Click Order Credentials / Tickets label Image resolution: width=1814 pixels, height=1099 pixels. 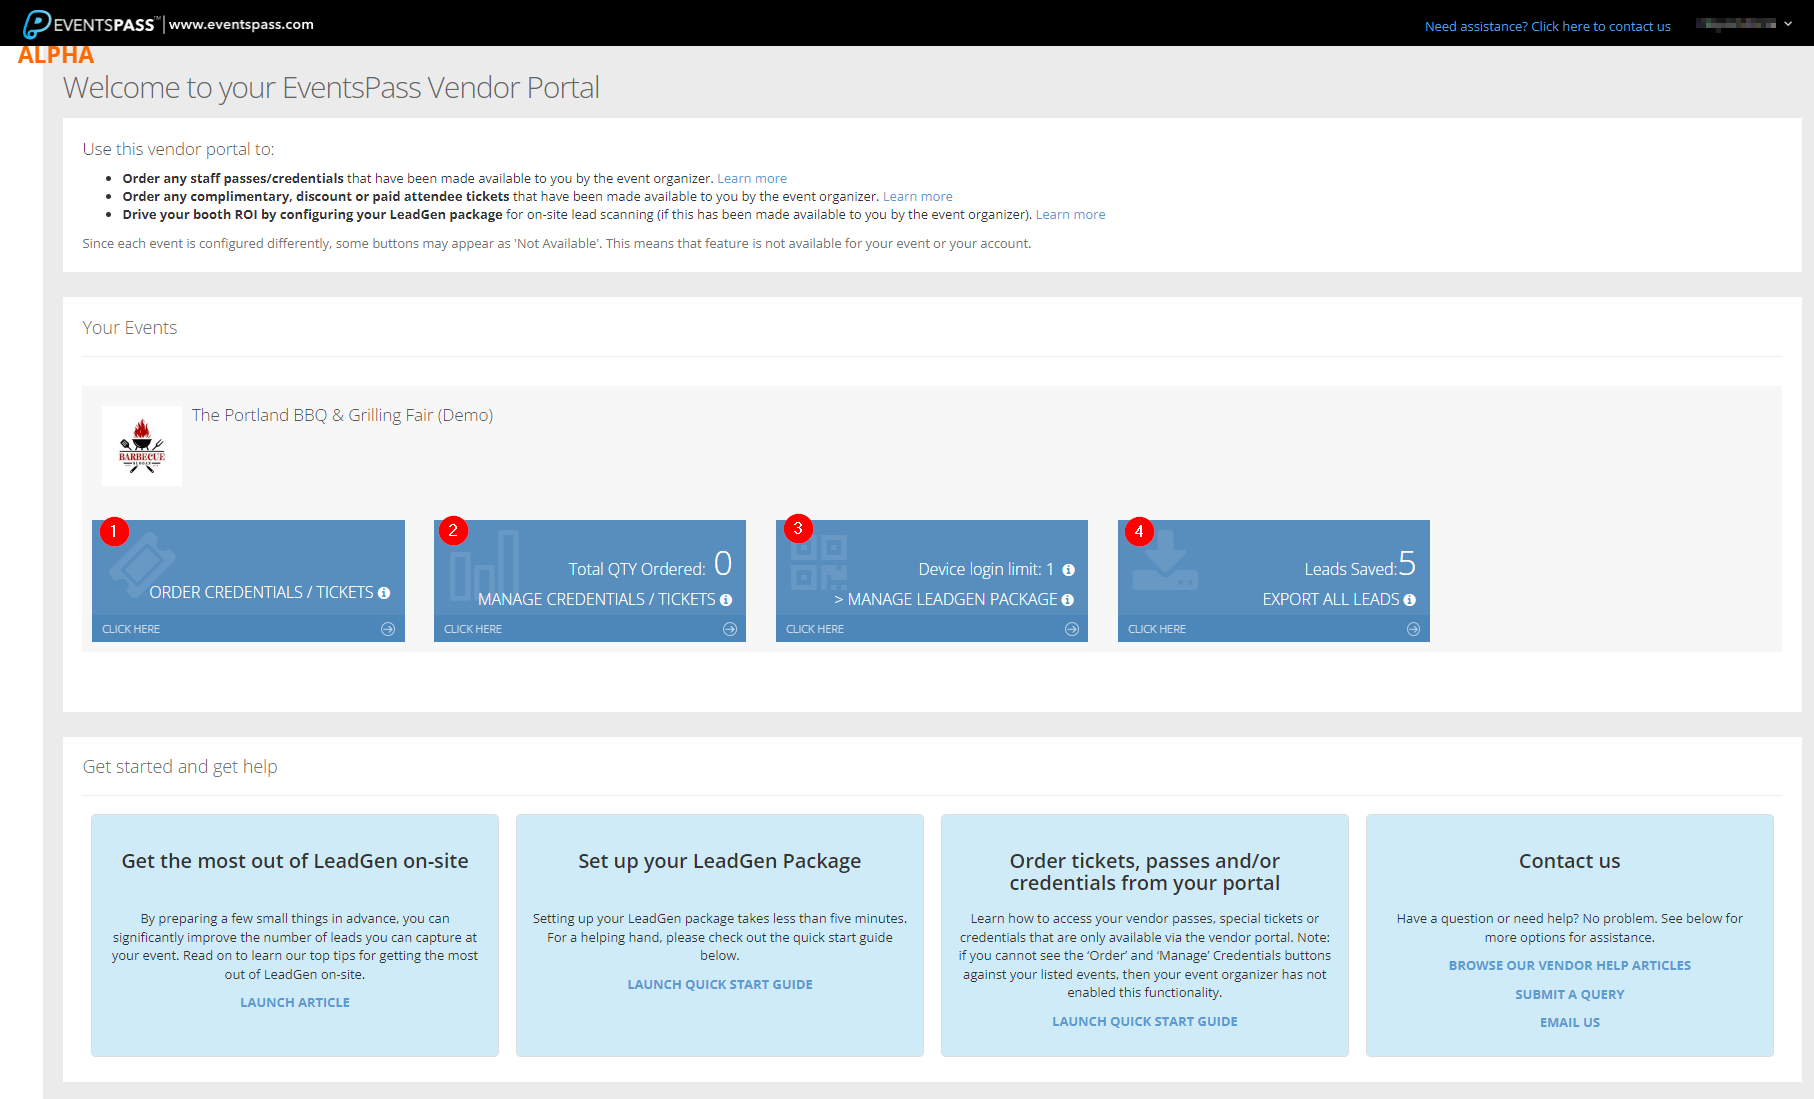[261, 593]
